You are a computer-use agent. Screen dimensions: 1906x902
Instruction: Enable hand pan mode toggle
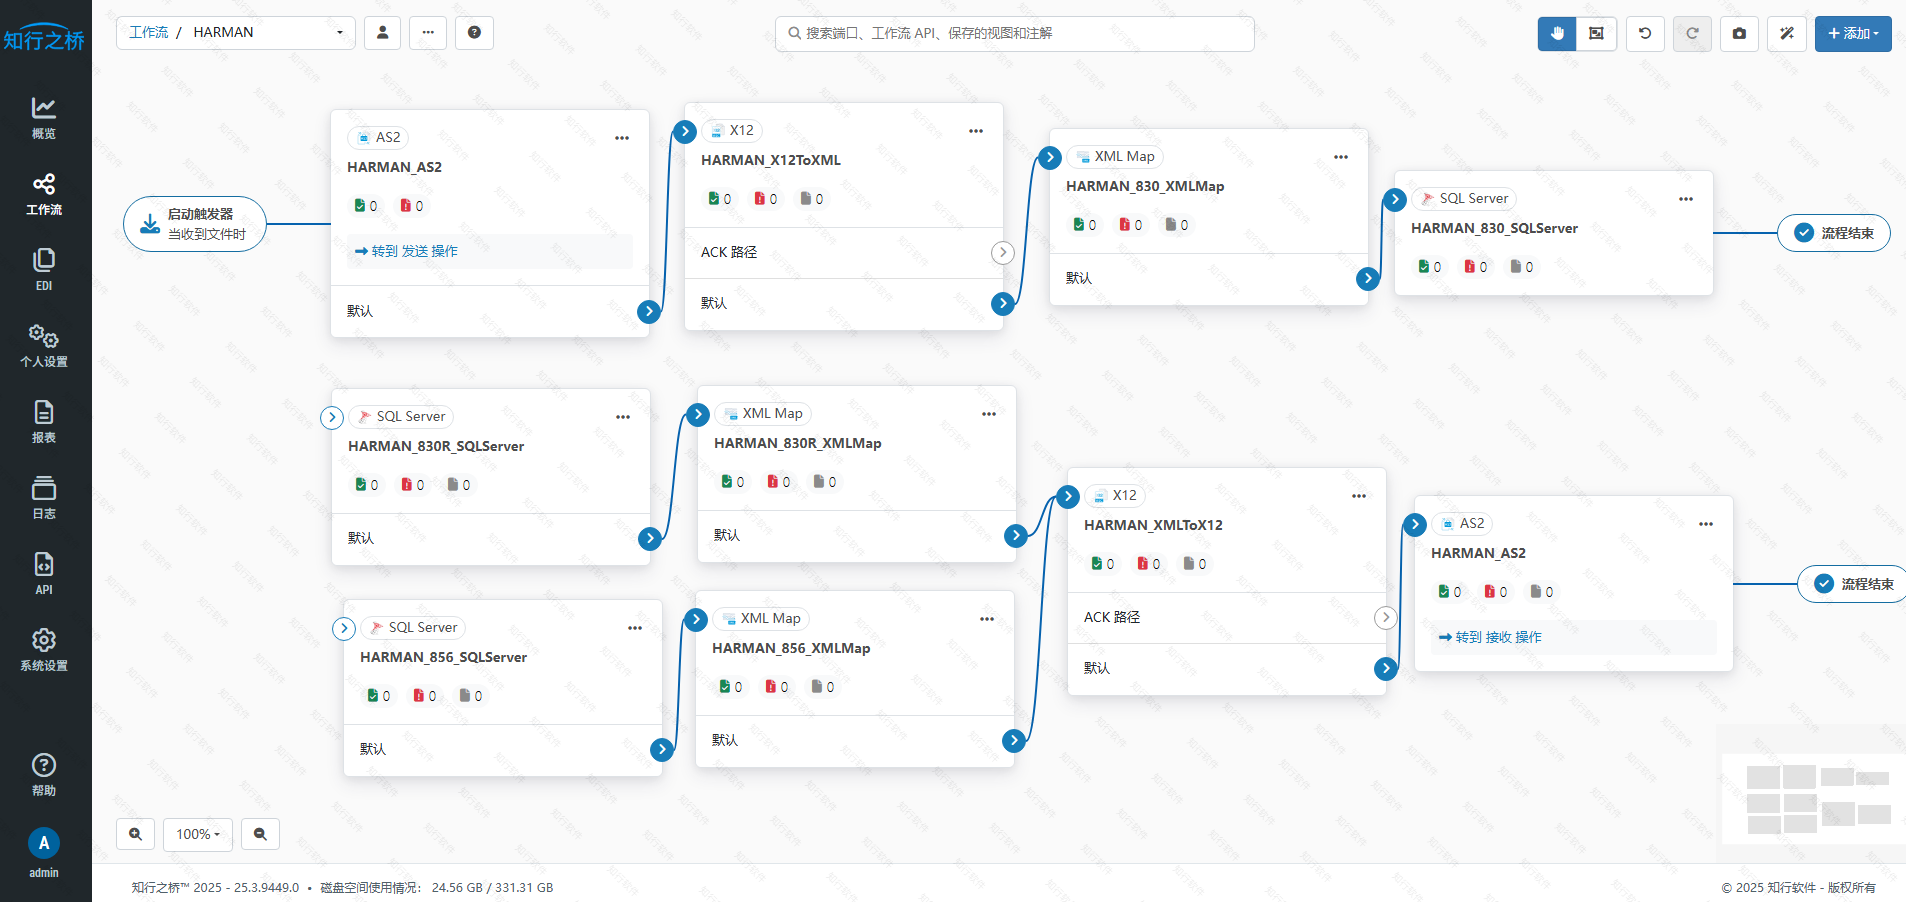point(1557,33)
